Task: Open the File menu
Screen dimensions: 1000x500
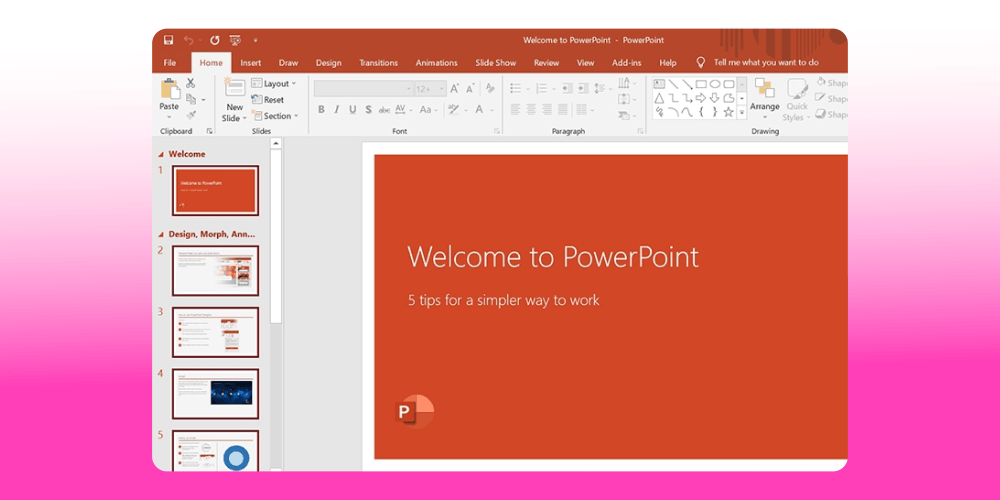Action: click(170, 62)
